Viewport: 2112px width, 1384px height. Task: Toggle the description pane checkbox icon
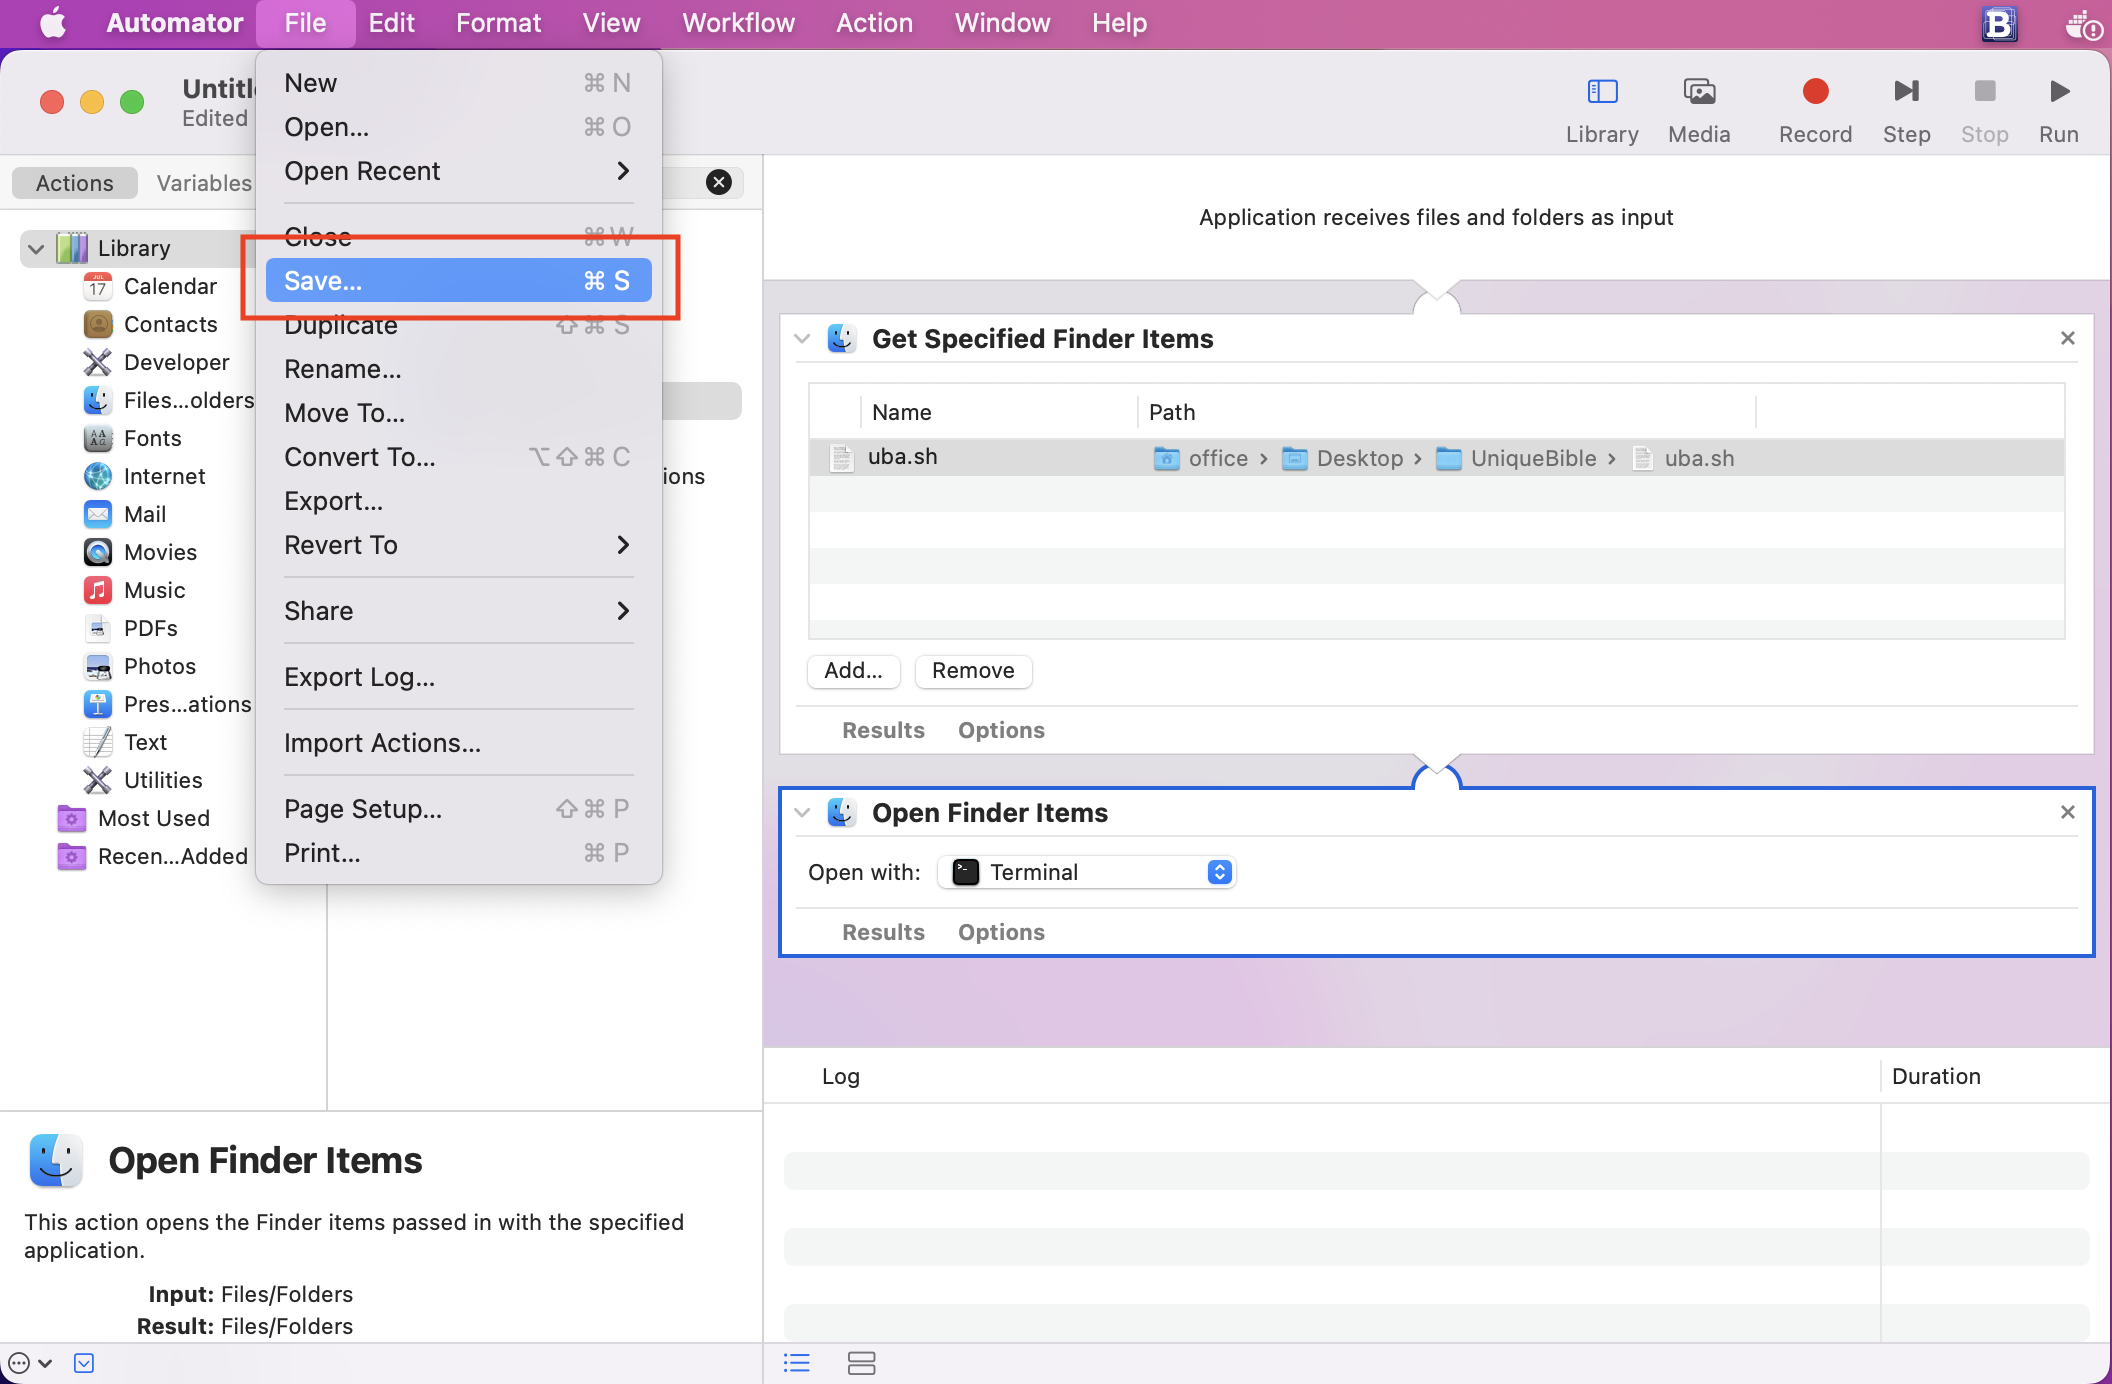pyautogui.click(x=84, y=1362)
